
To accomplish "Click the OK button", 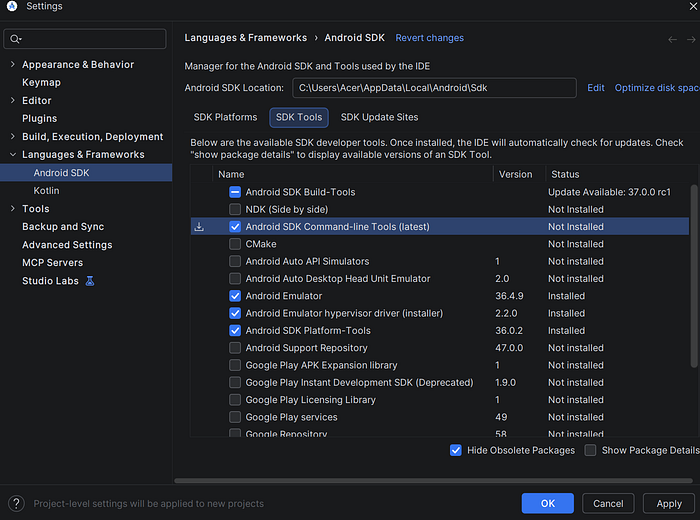I will pyautogui.click(x=548, y=503).
